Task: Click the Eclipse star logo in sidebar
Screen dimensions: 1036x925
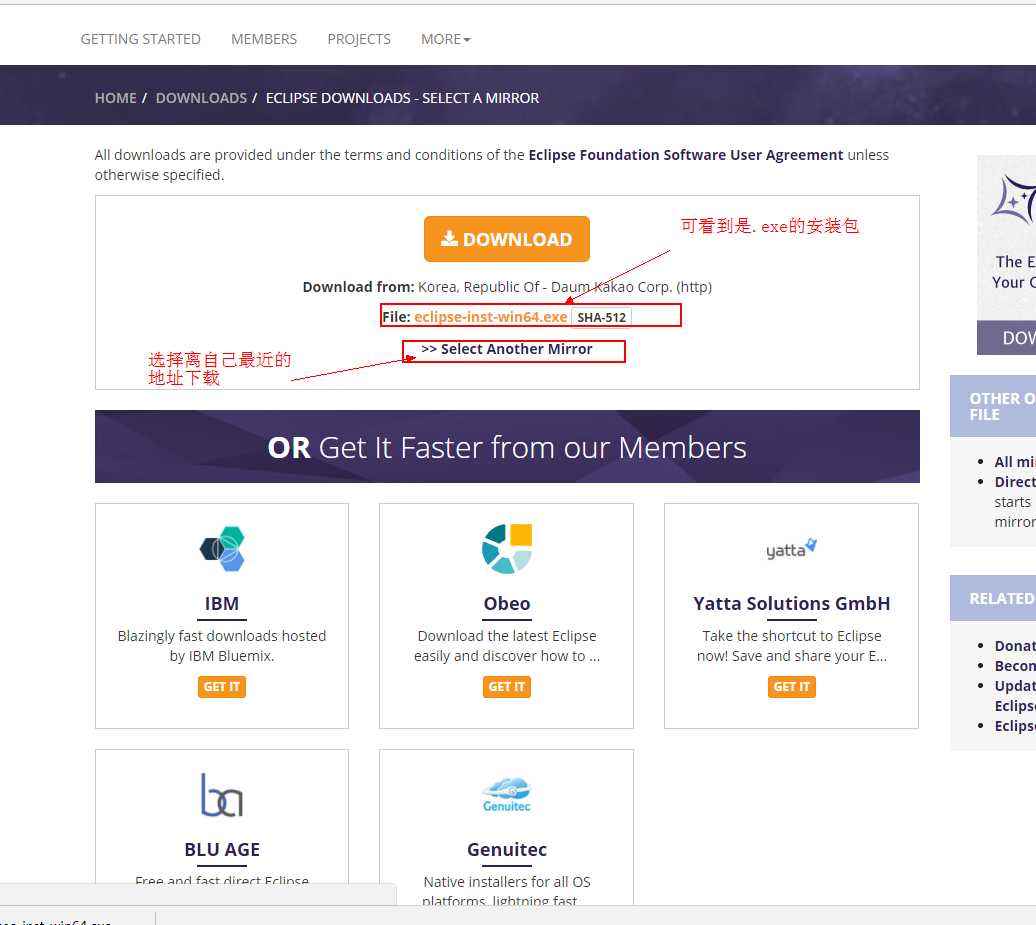Action: [x=1014, y=198]
